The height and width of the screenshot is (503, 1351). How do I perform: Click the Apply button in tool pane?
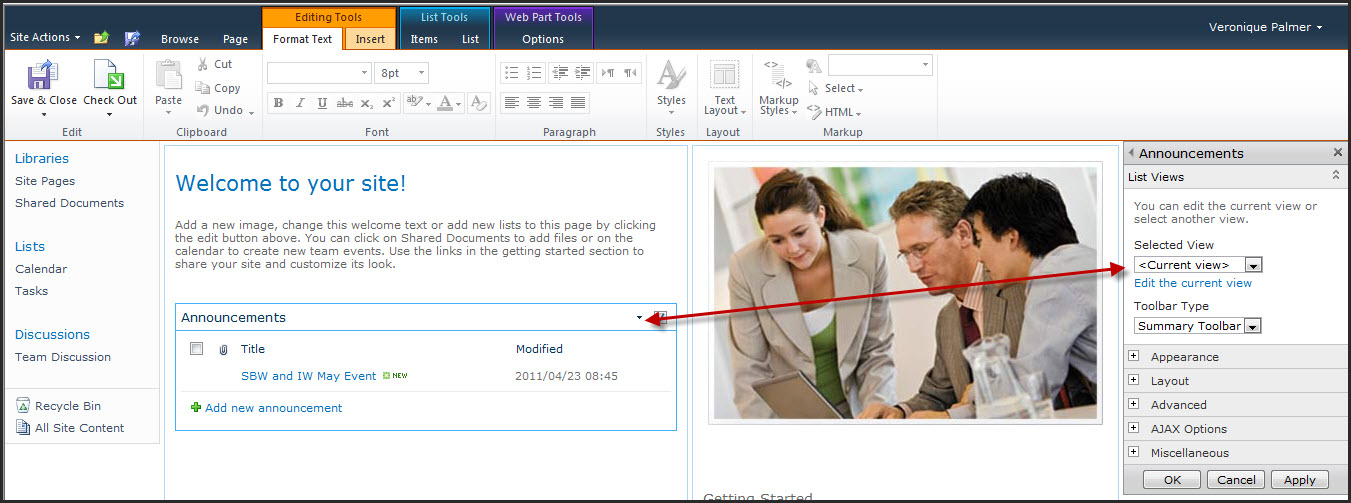pos(1300,480)
